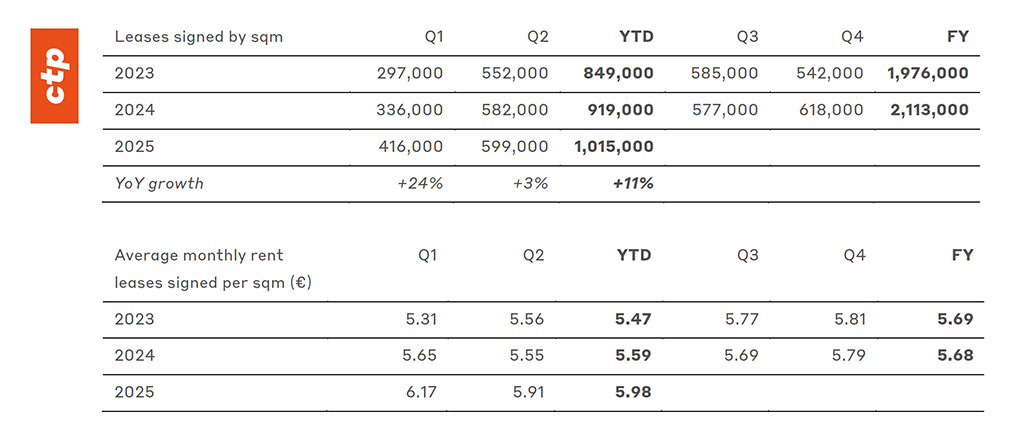Screen dimensions: 1024x446
Task: Click the 5.77 Q3 2023 rent value
Action: [740, 319]
